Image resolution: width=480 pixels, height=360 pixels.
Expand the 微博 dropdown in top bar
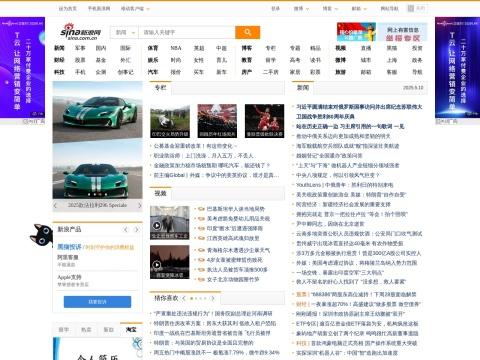coord(301,9)
